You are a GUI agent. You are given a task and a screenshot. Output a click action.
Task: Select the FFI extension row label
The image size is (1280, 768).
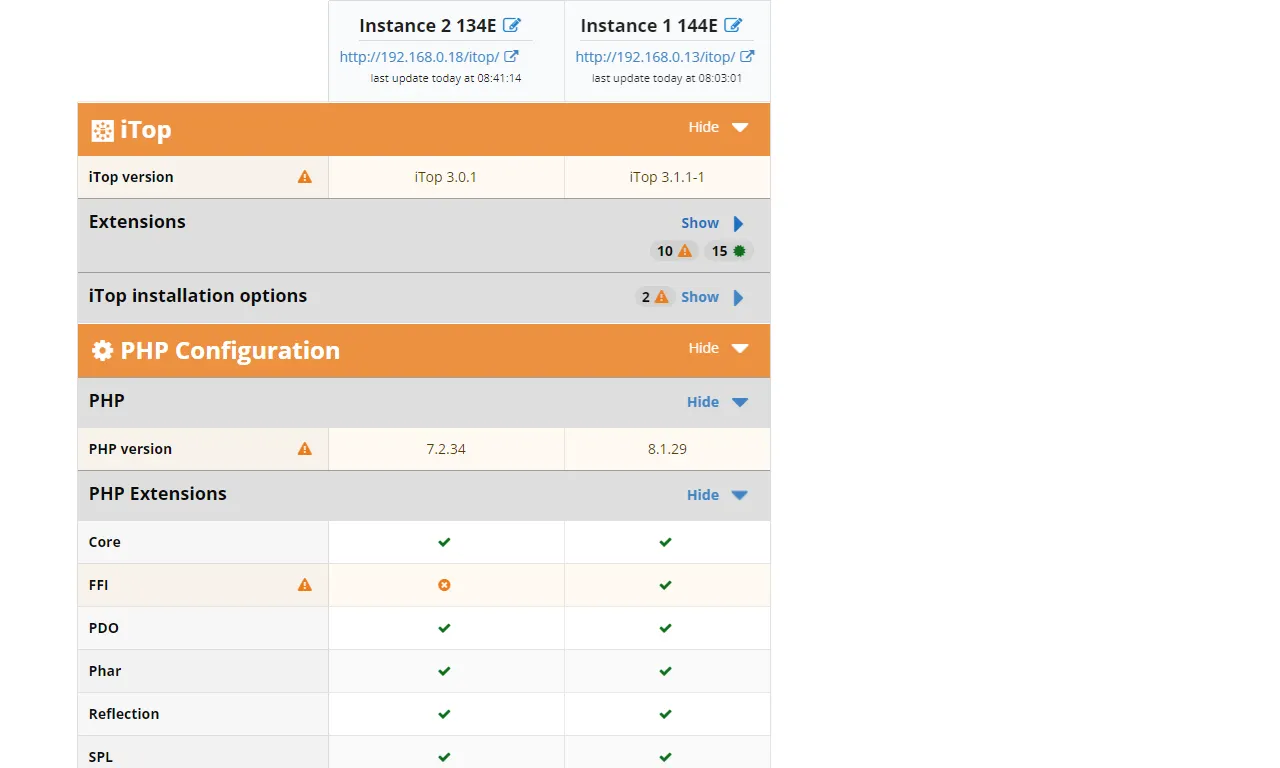coord(98,585)
